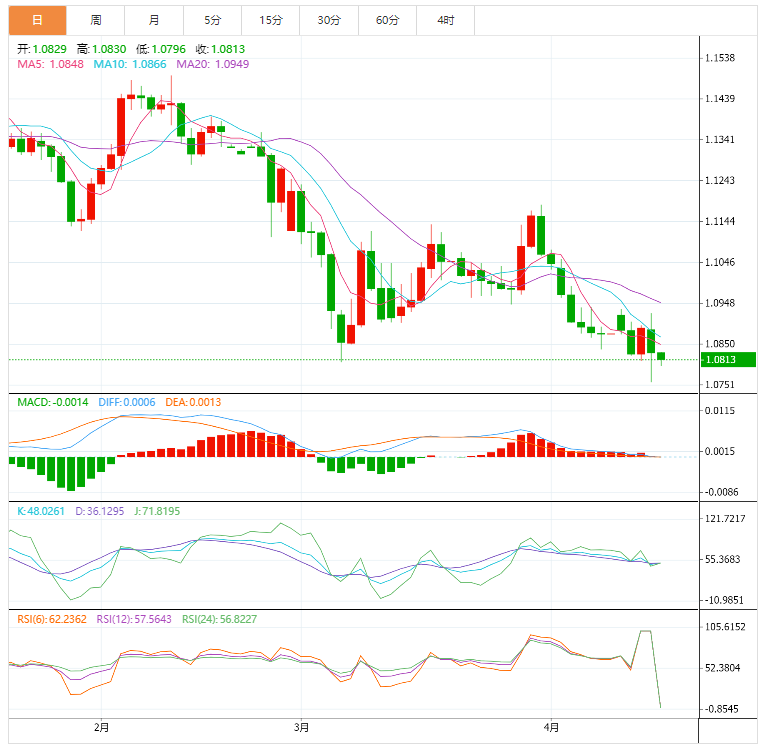
Task: Click the 1.0948 price axis label
Action: pyautogui.click(x=720, y=303)
